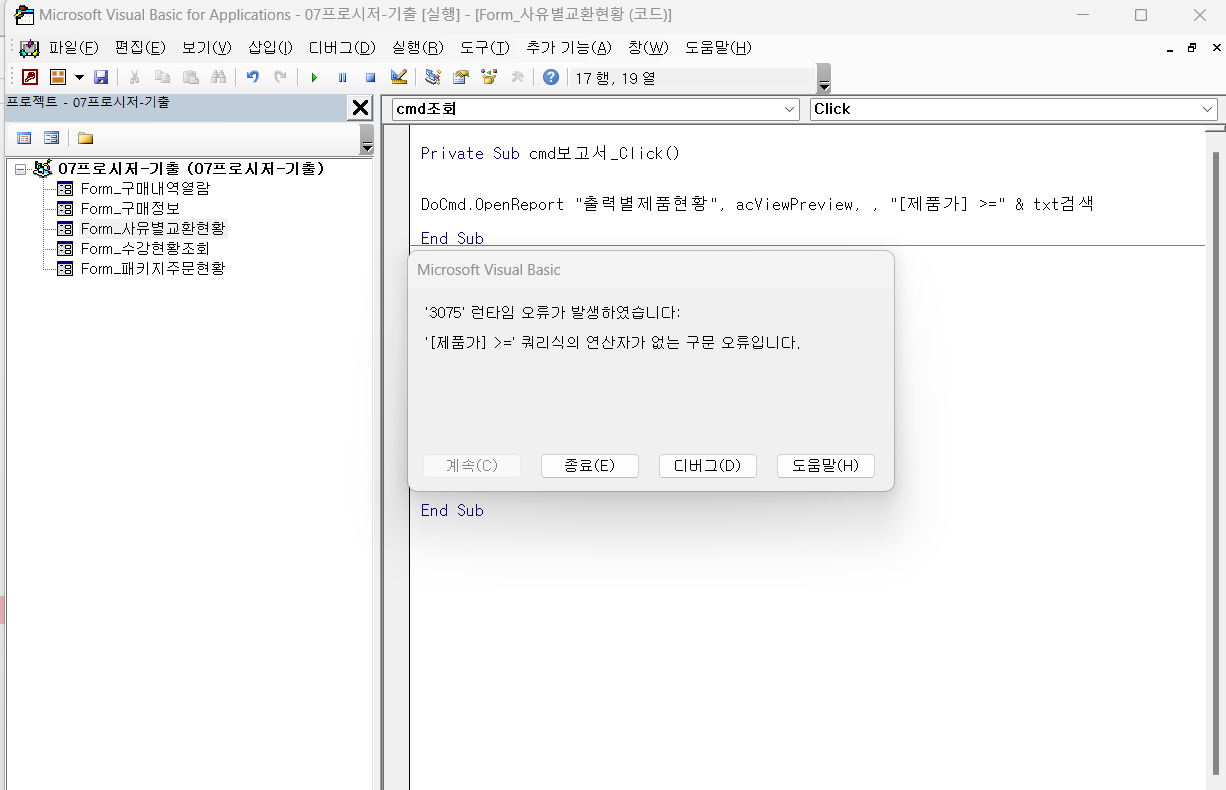Click the Undo arrow icon
Viewport: 1226px width, 790px height.
[x=252, y=77]
